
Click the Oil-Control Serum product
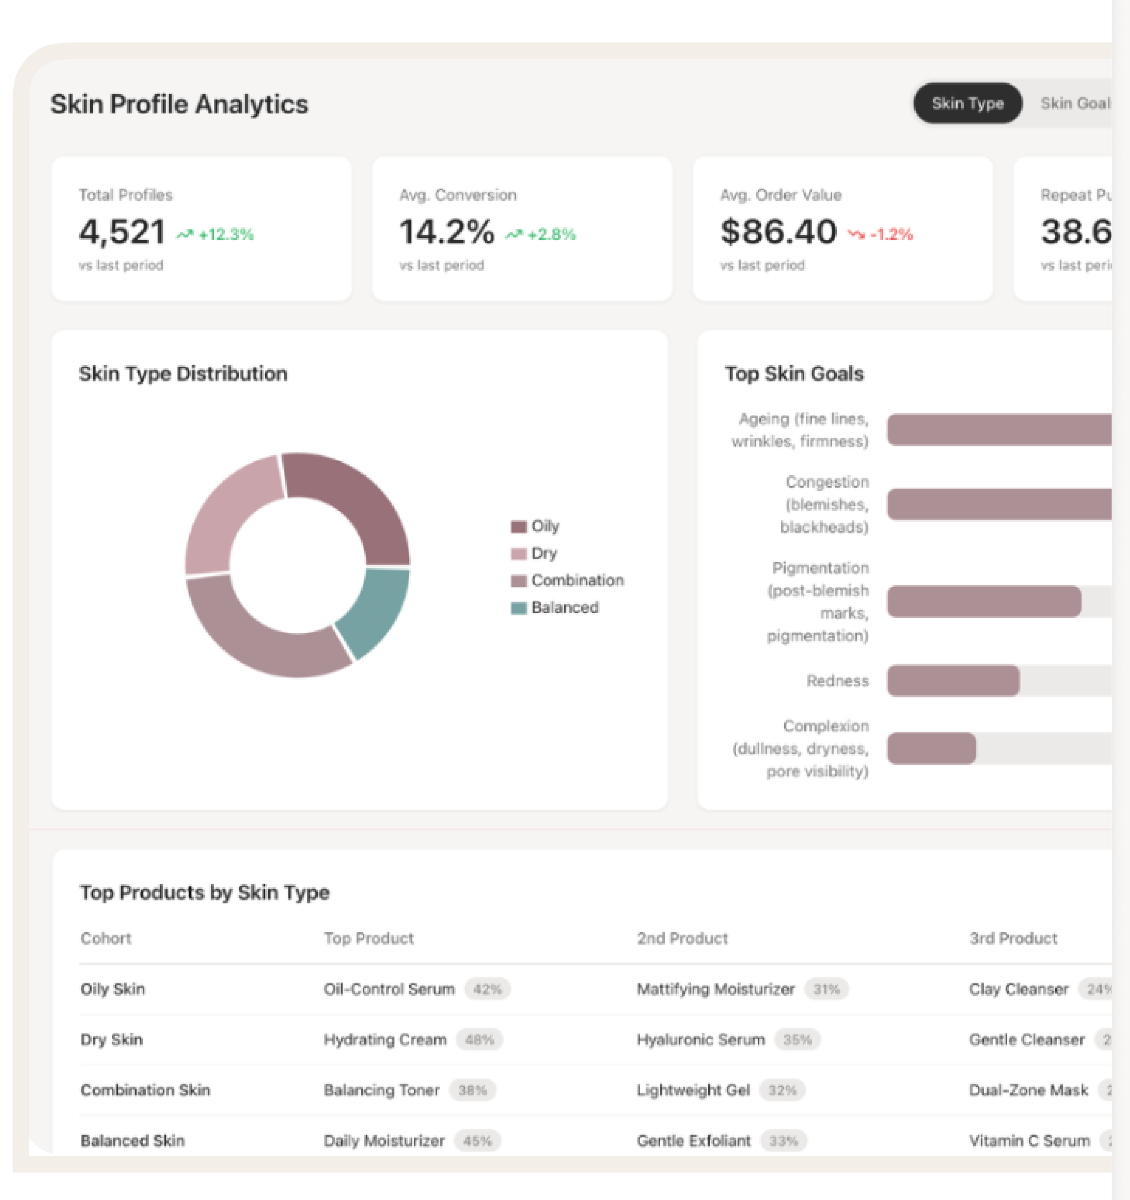pyautogui.click(x=389, y=989)
